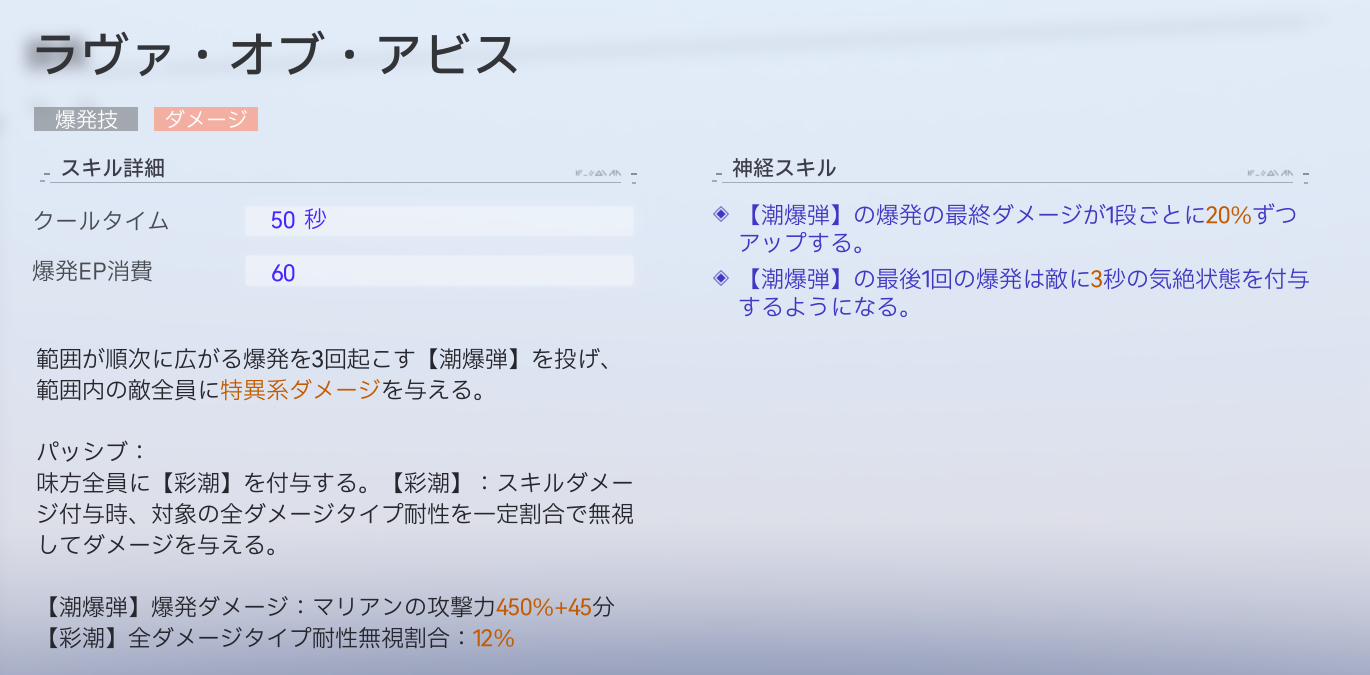
Task: Click the neural skill about 3秒の気絶状態
Action: [x=1023, y=293]
